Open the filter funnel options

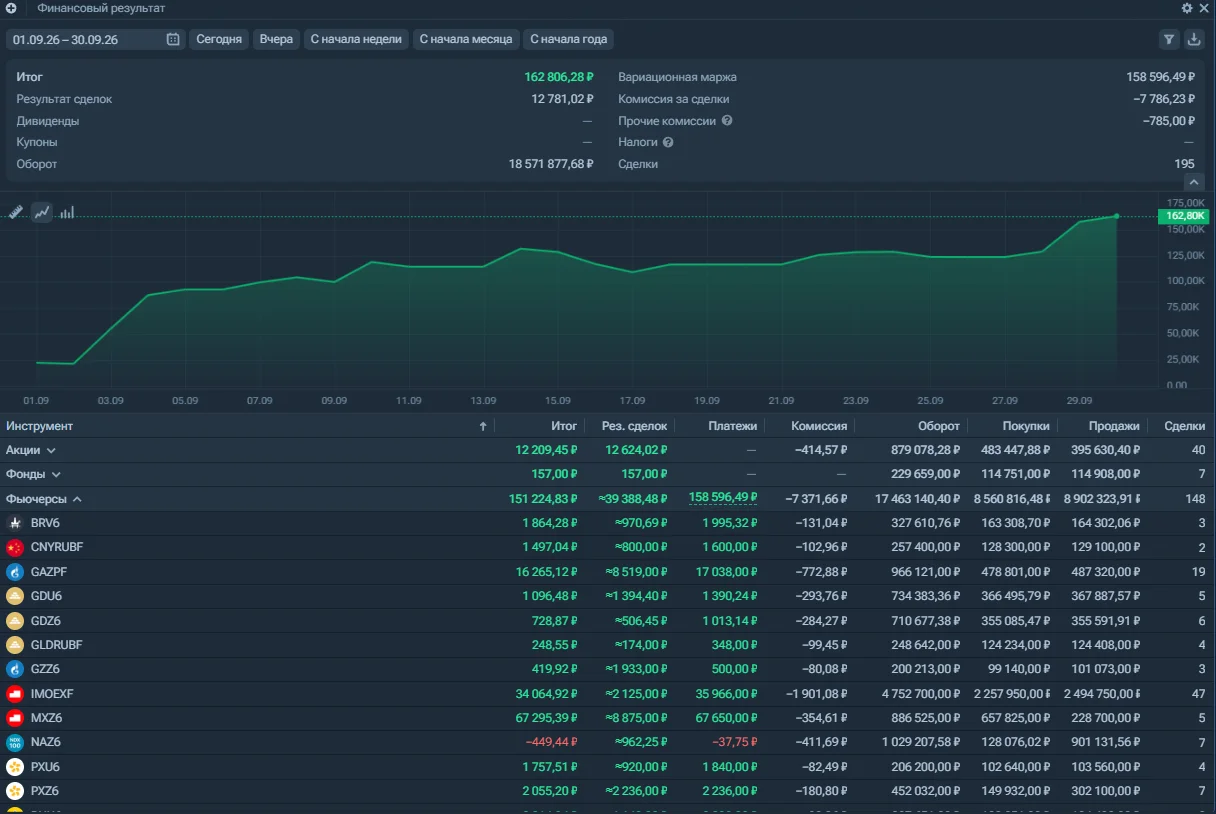coord(1168,39)
